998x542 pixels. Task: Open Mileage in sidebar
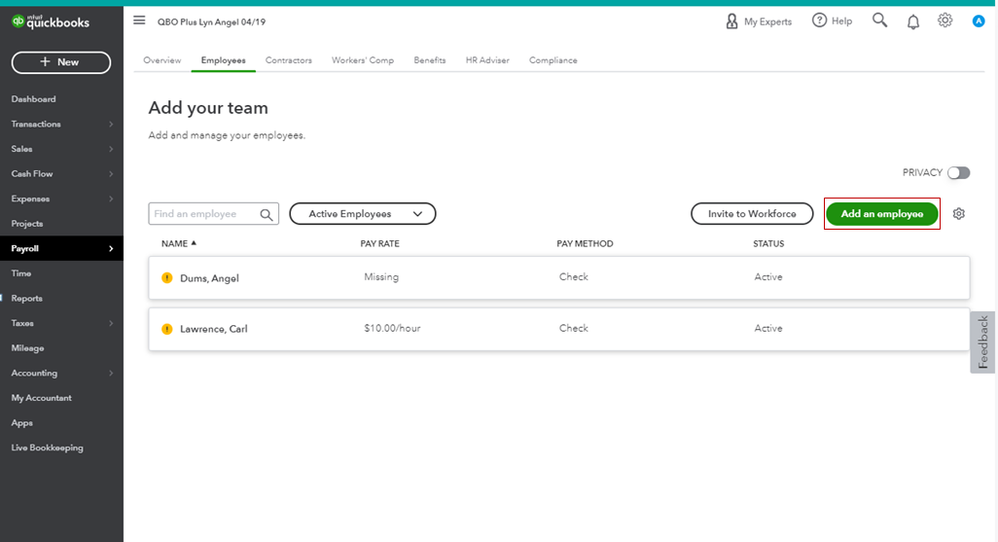27,348
